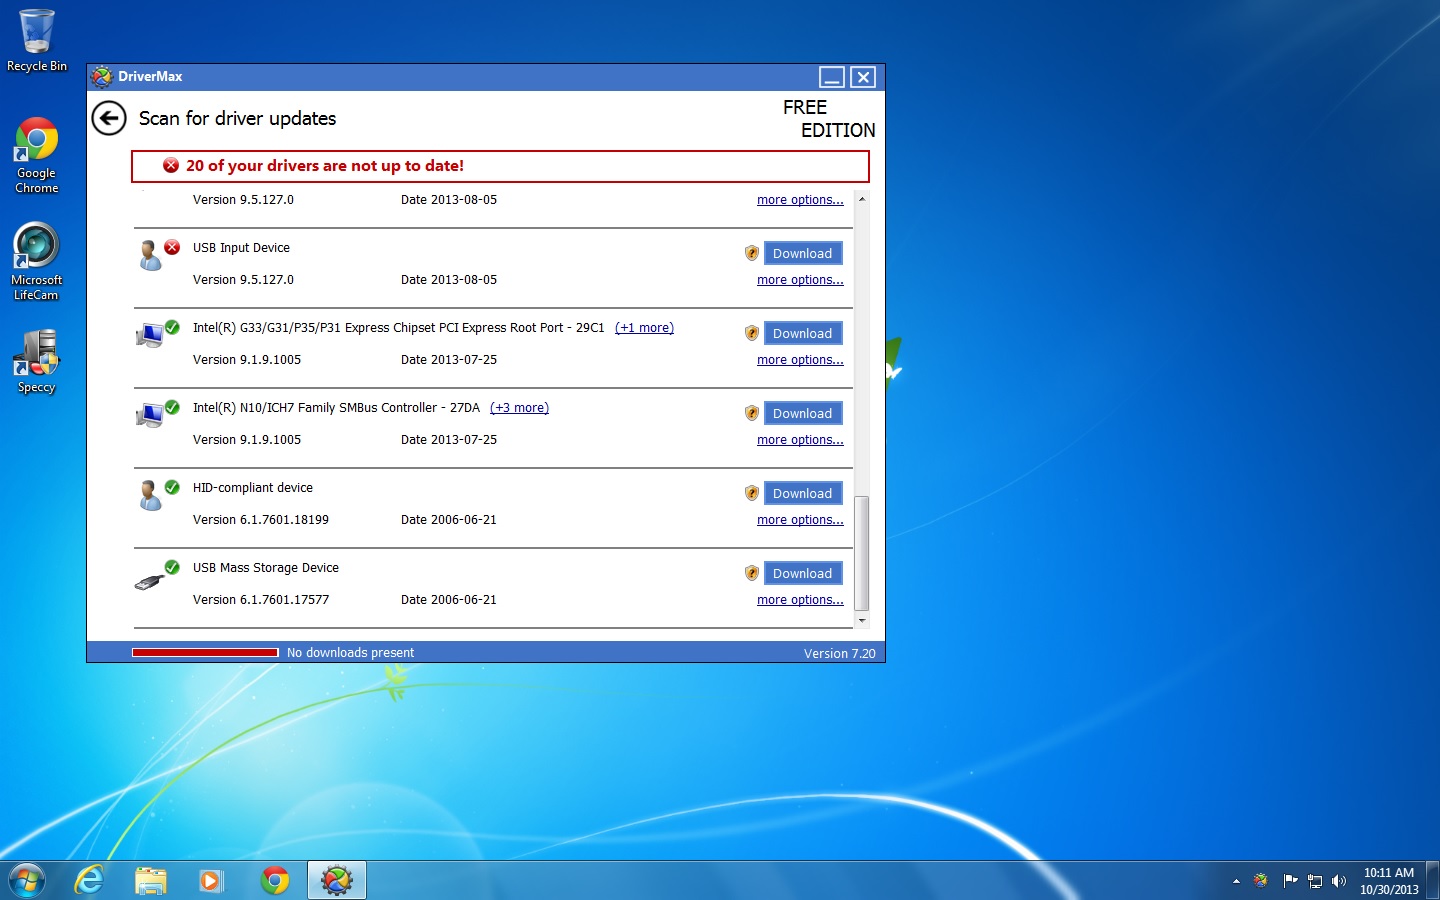Go back using the back arrow icon
Image resolution: width=1440 pixels, height=900 pixels.
click(109, 118)
